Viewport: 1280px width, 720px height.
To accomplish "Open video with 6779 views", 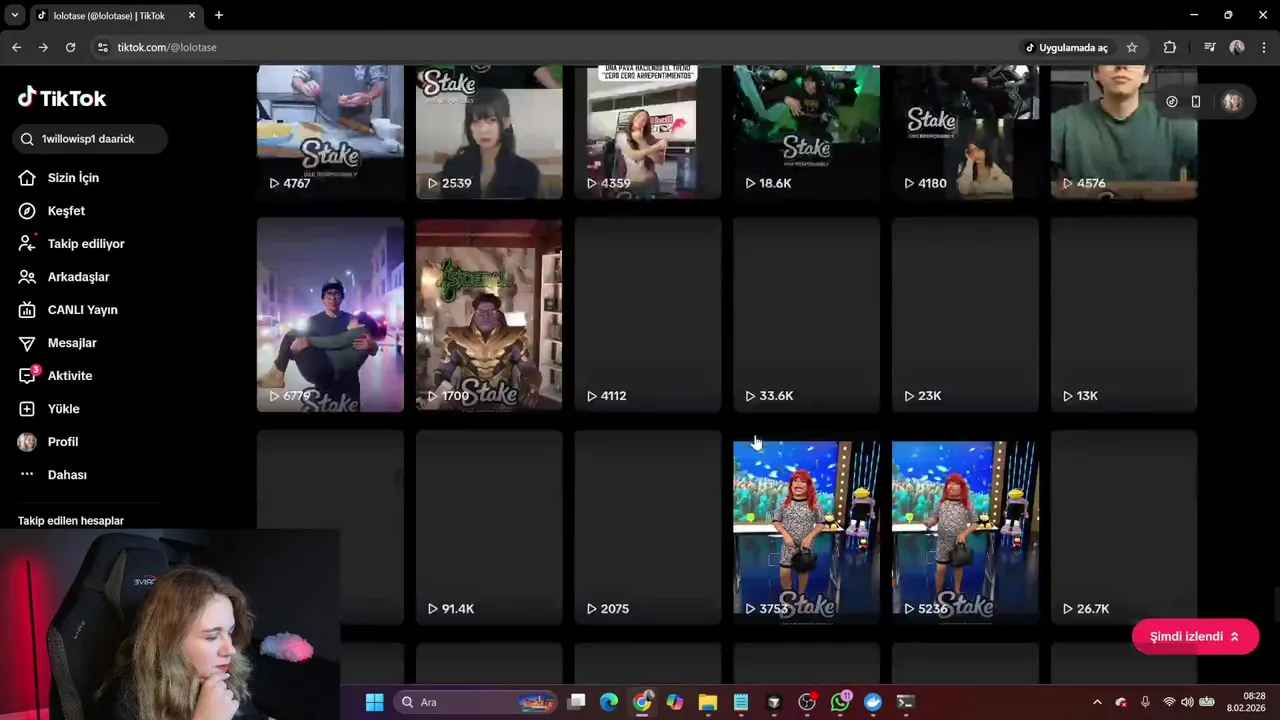I will 330,315.
